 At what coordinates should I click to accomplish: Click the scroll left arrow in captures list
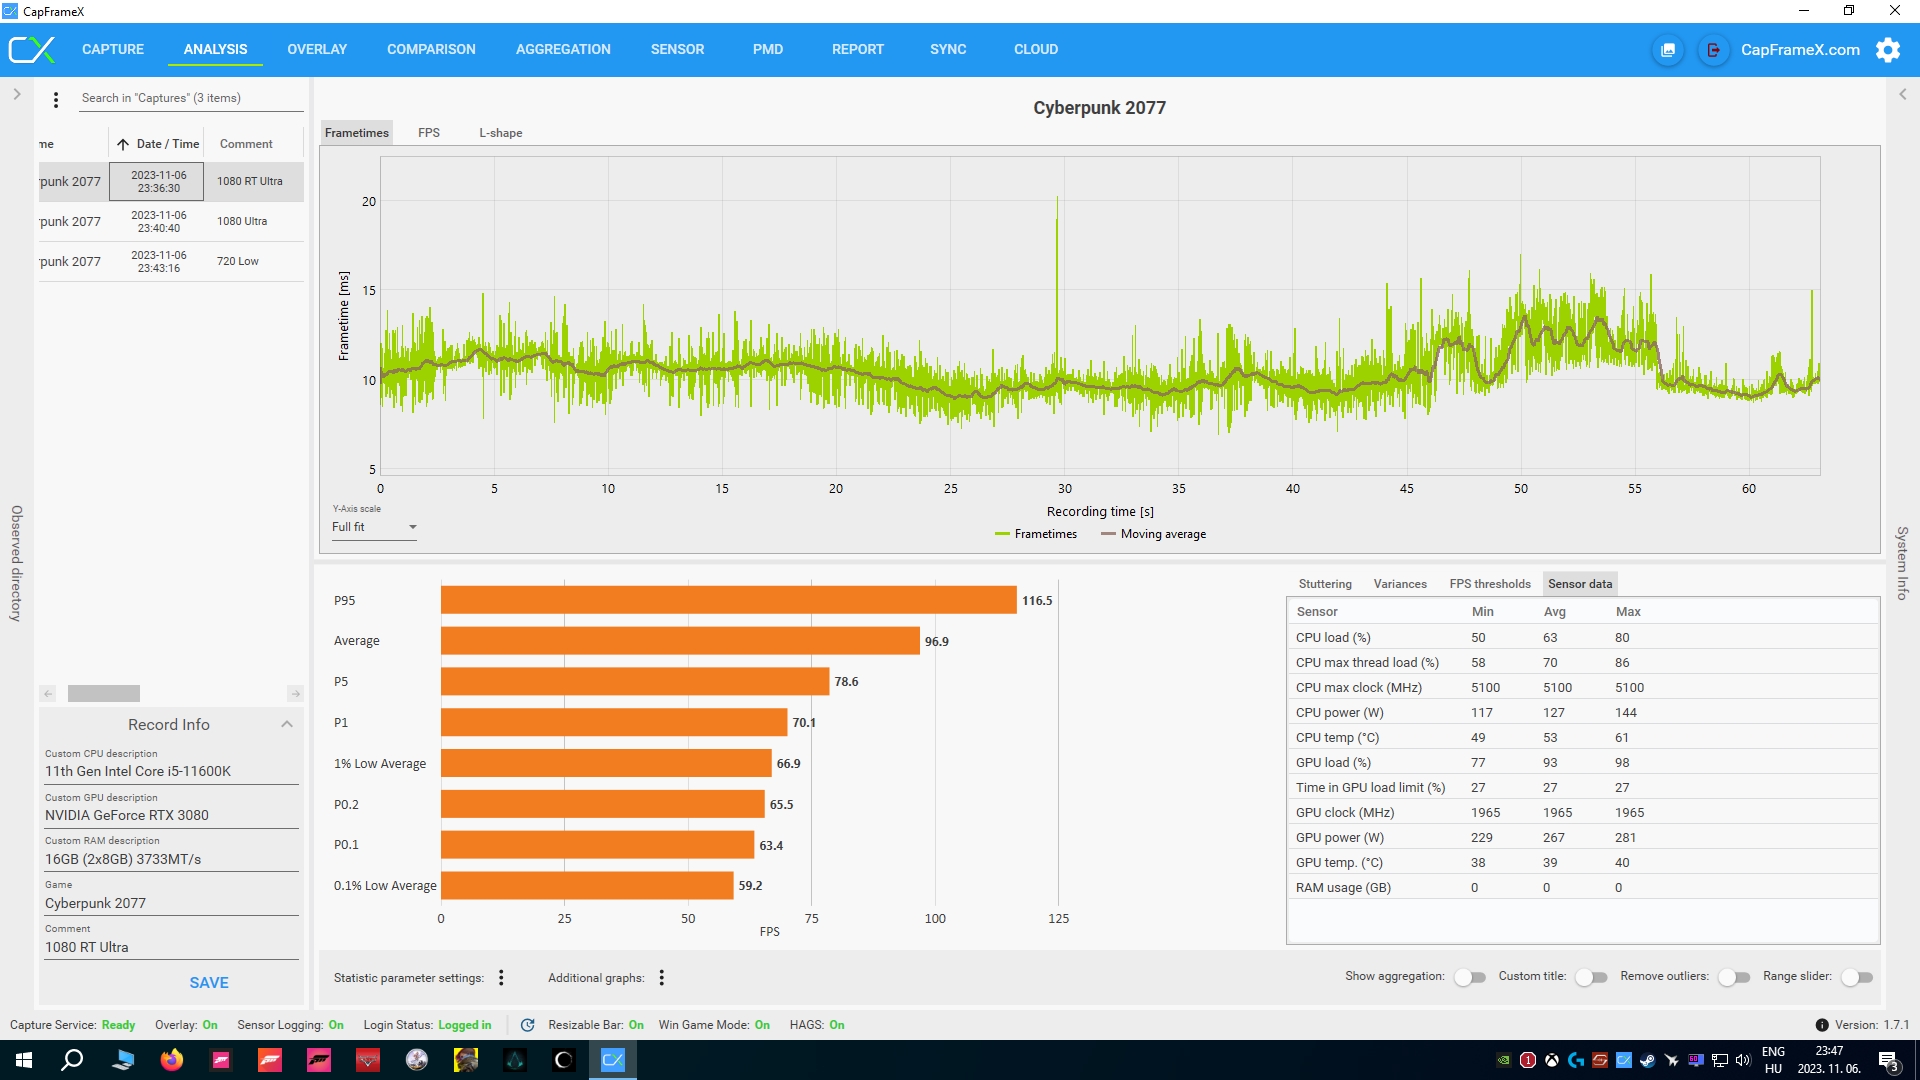pyautogui.click(x=48, y=693)
